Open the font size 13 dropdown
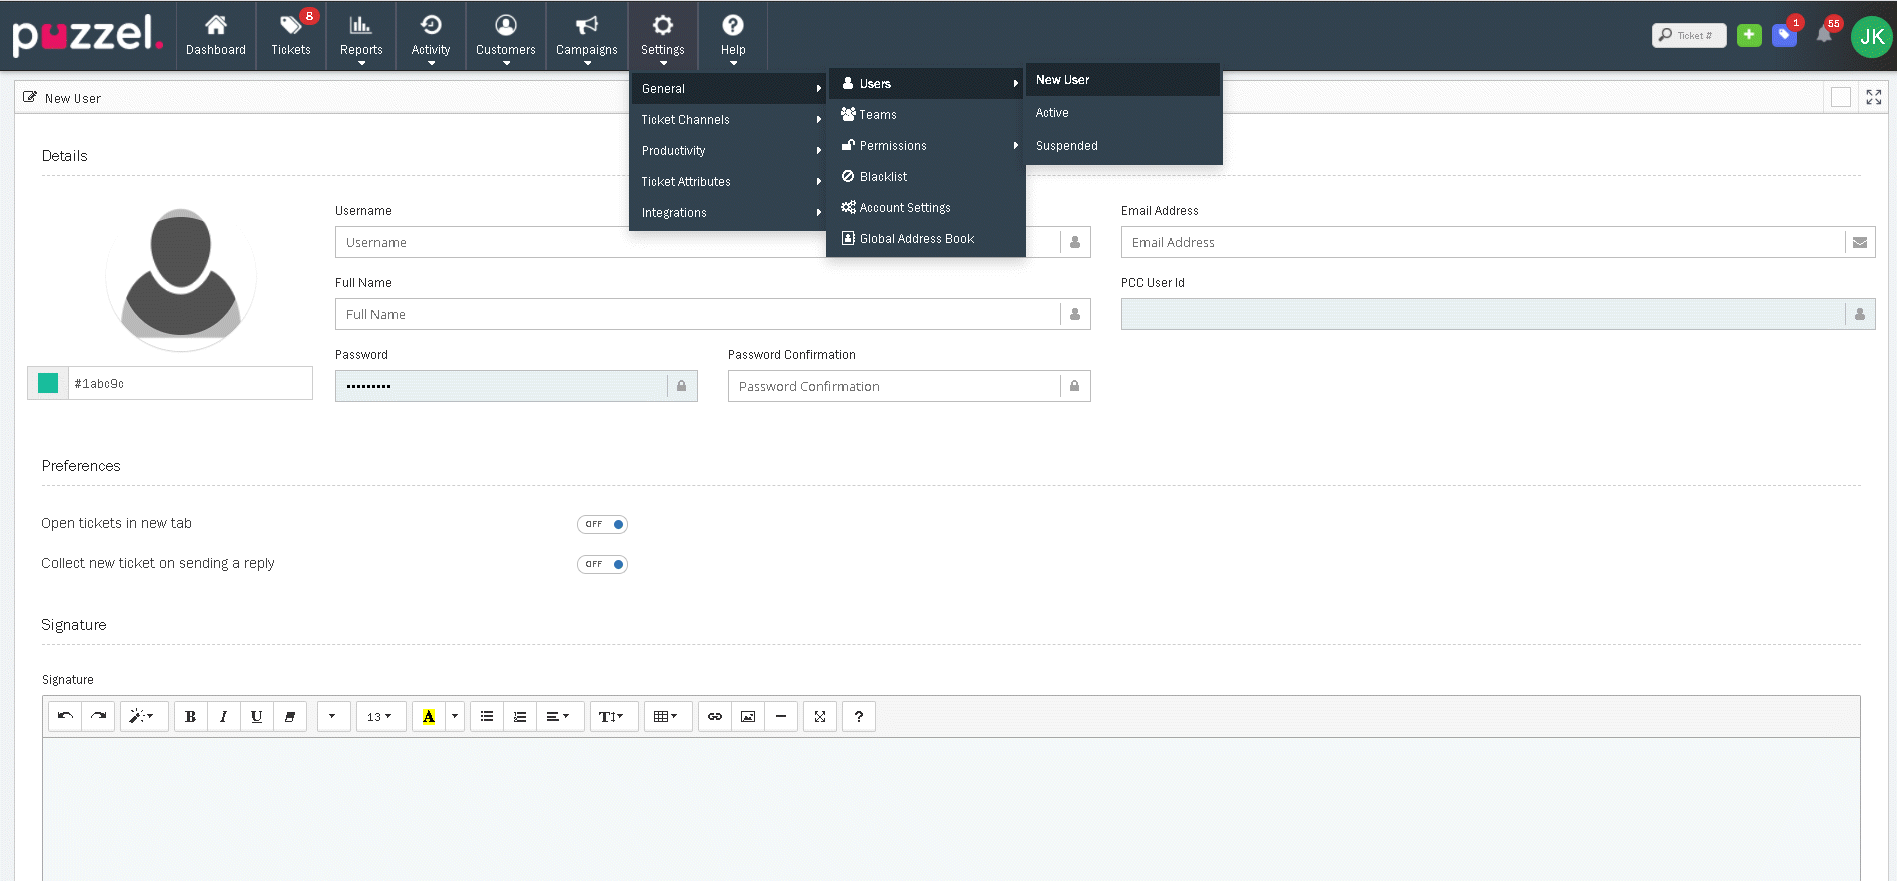 pos(380,716)
